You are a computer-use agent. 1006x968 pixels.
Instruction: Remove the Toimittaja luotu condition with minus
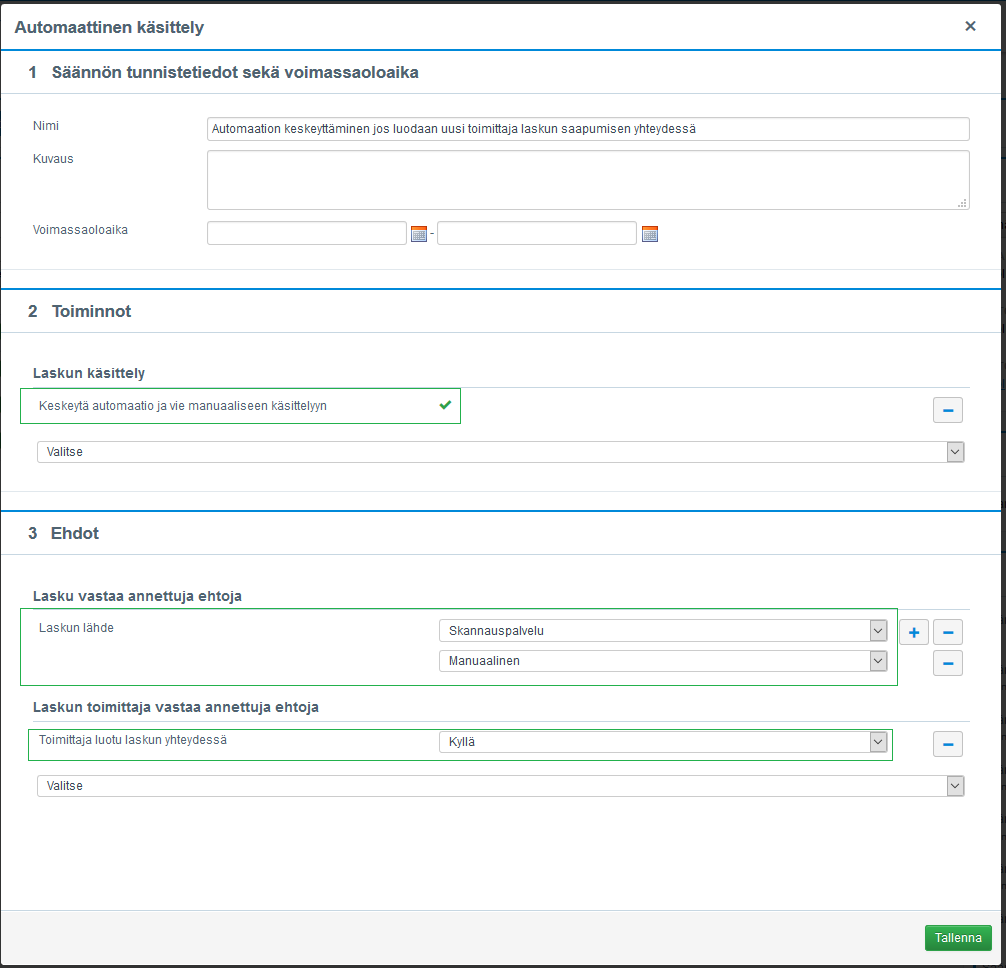pyautogui.click(x=947, y=744)
